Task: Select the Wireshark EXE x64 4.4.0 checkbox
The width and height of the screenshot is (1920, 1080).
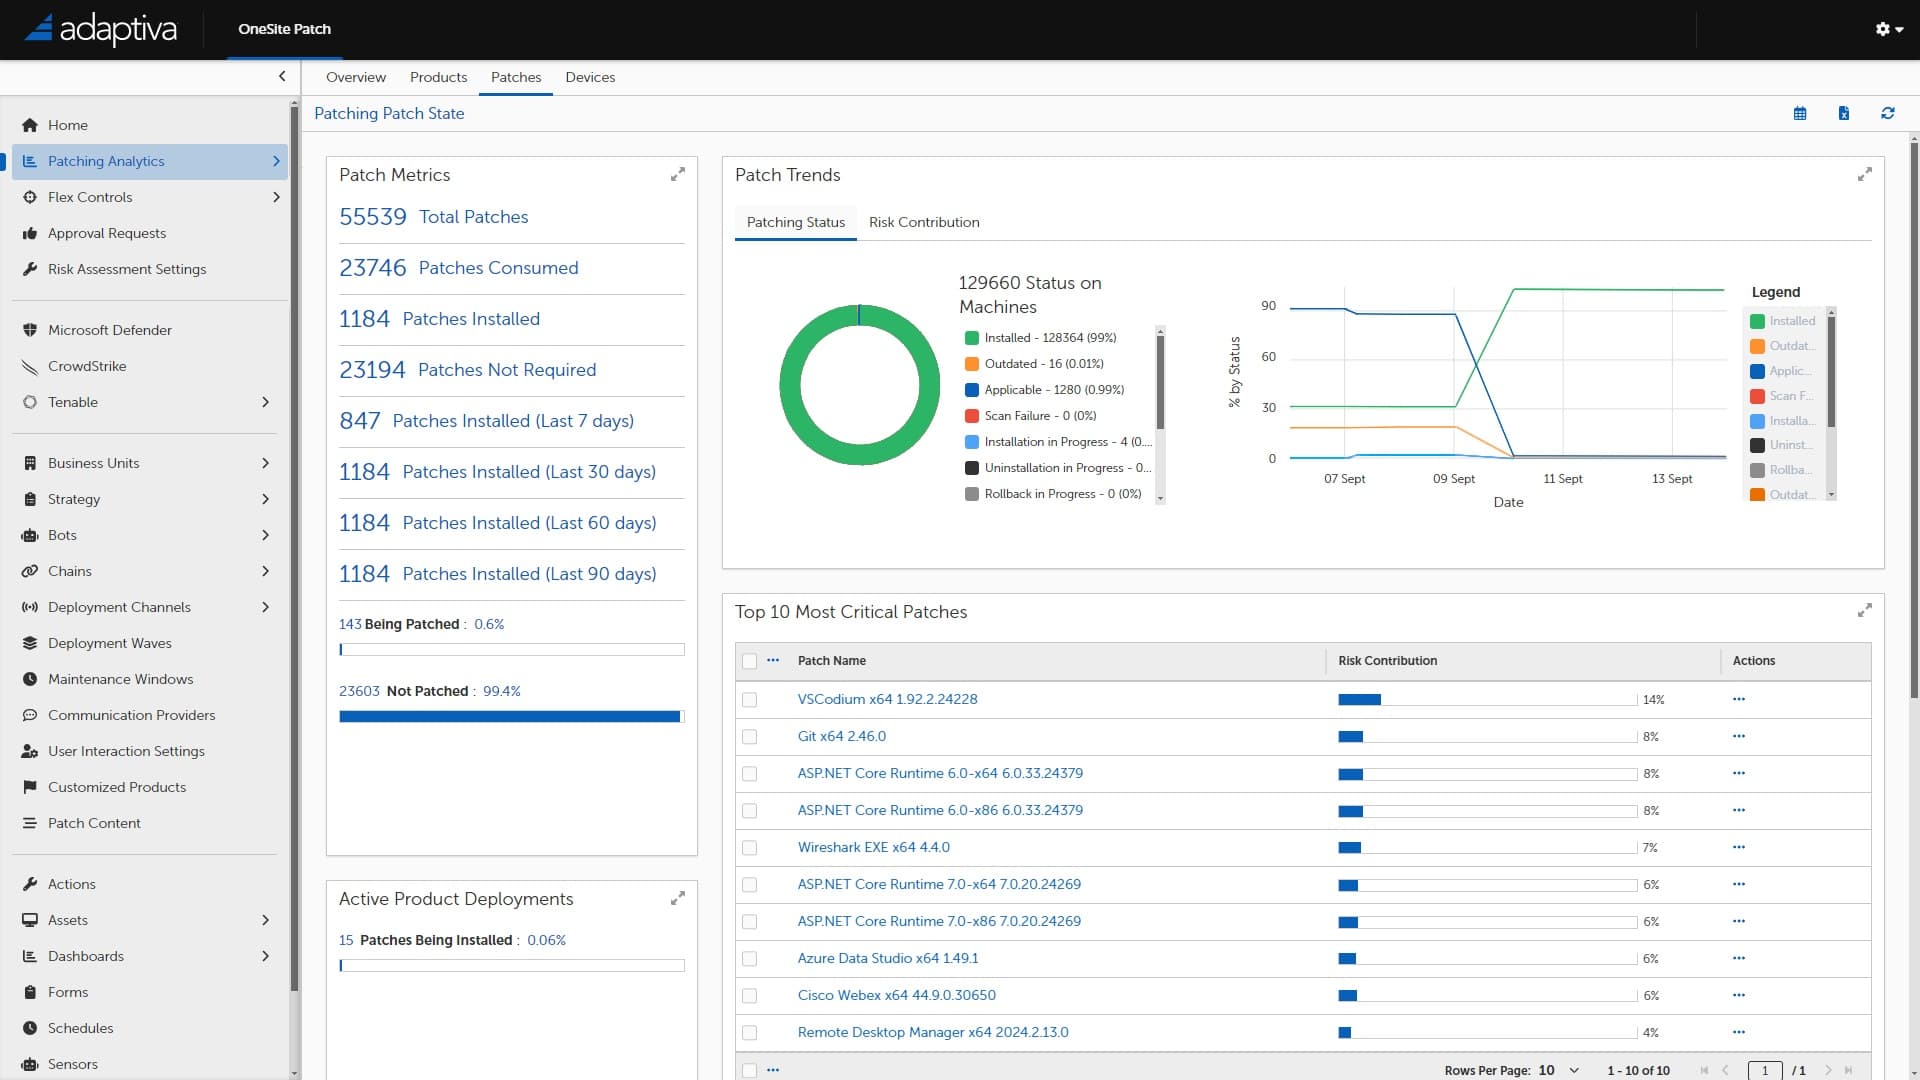Action: click(750, 848)
